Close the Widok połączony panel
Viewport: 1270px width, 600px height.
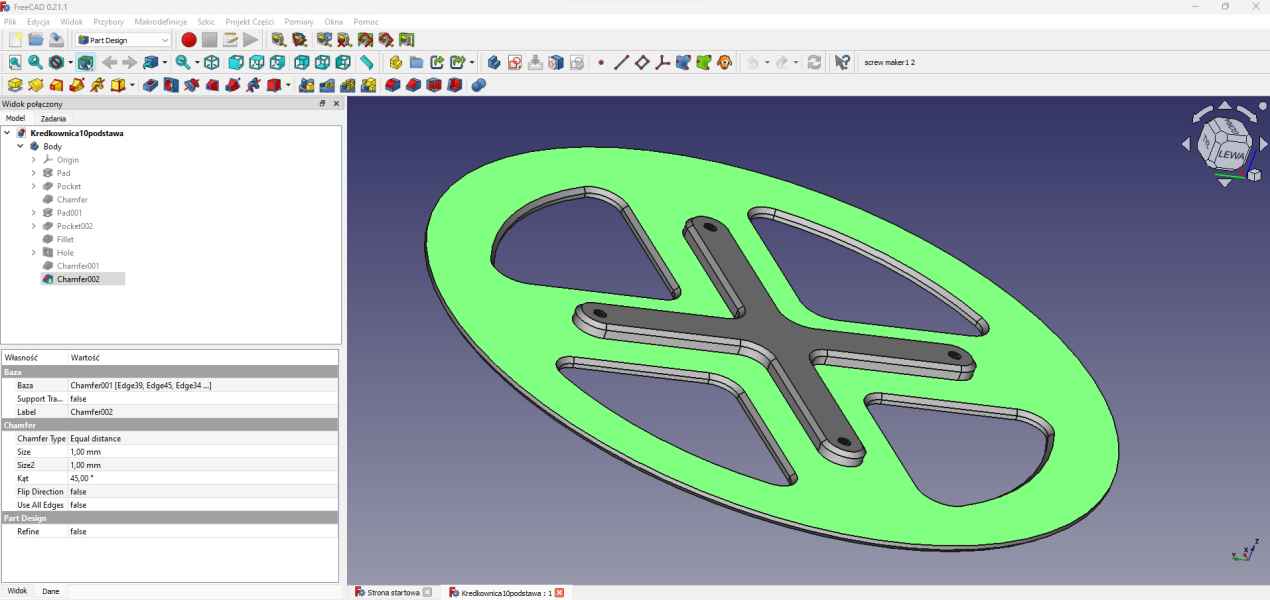336,103
